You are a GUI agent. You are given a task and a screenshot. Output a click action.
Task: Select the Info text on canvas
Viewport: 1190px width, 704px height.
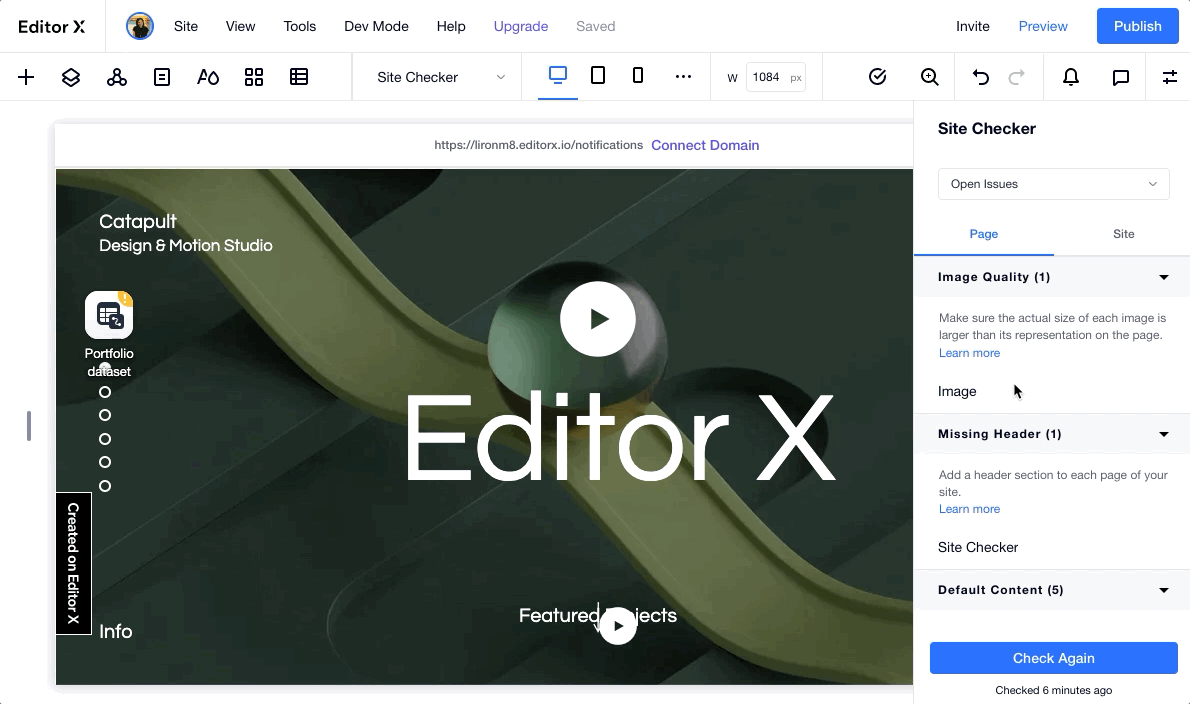tap(115, 631)
